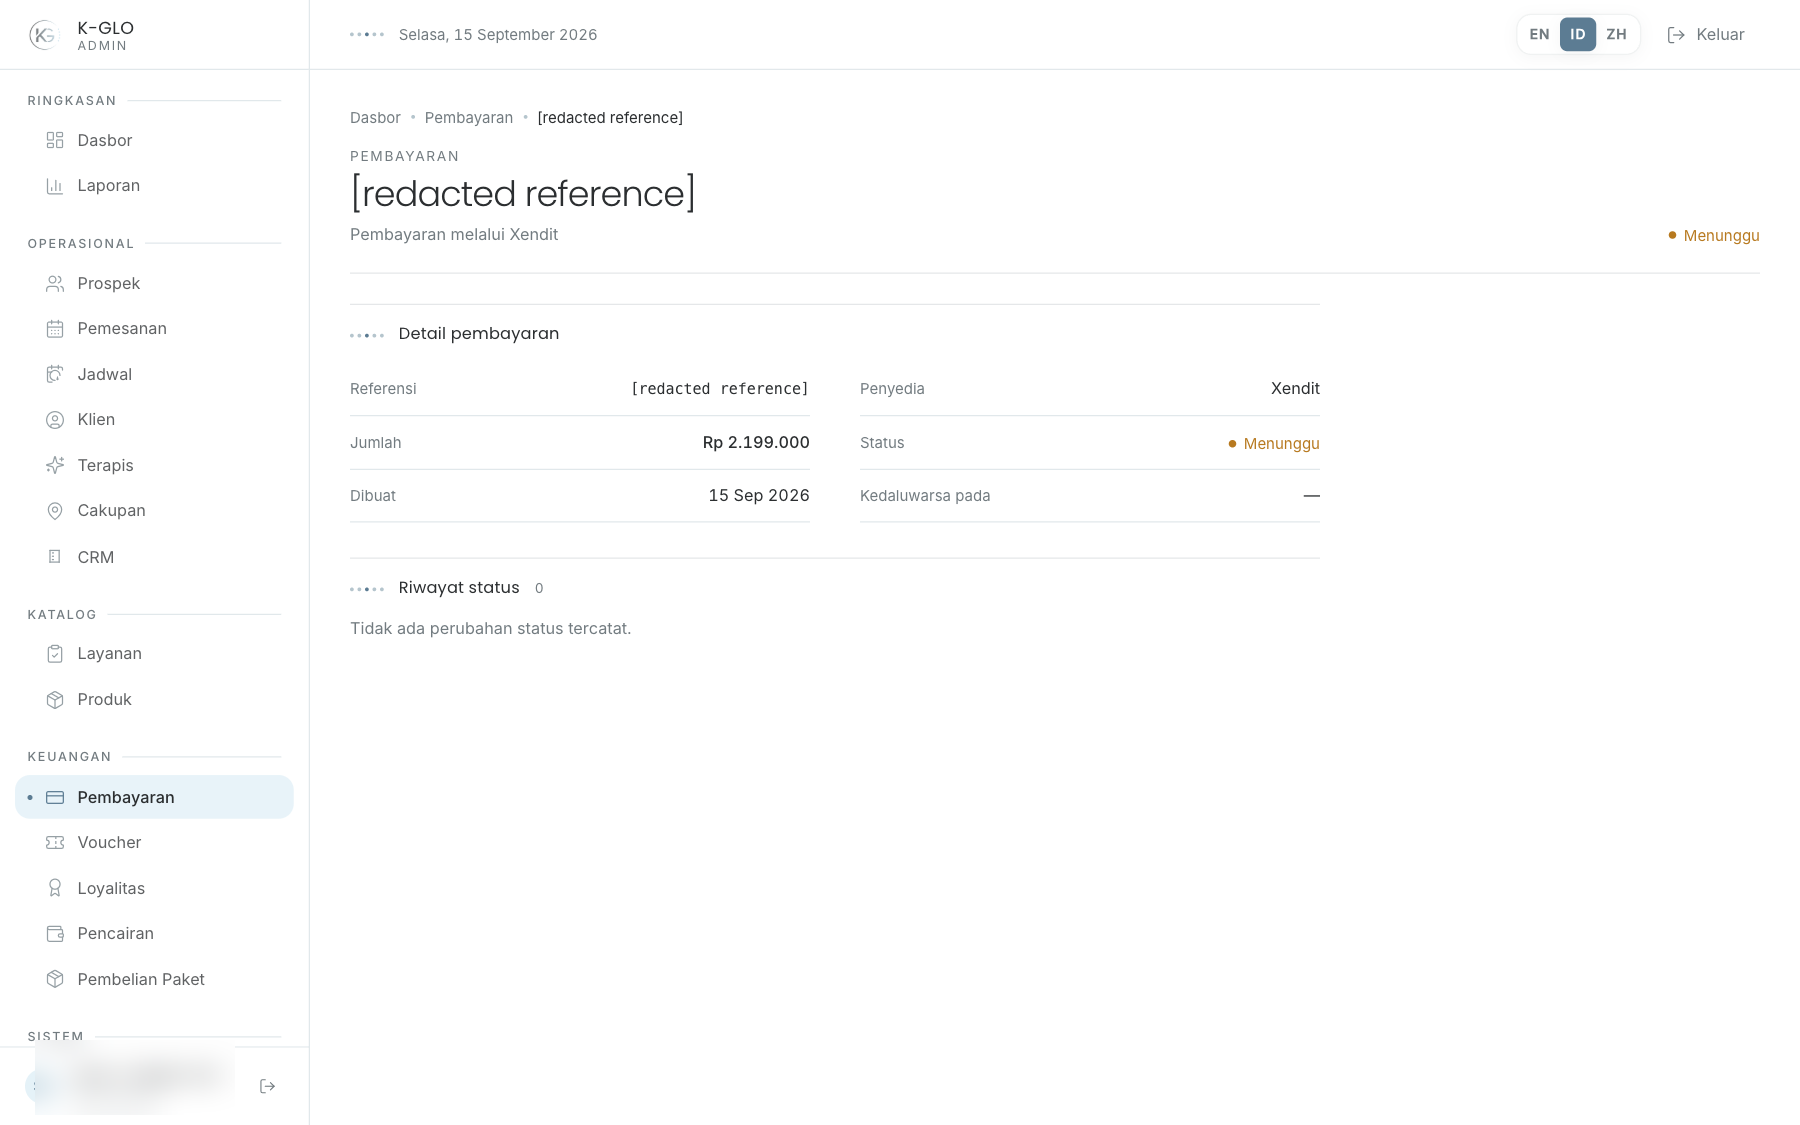
Task: Click the K-GLO logo
Action: coord(43,35)
